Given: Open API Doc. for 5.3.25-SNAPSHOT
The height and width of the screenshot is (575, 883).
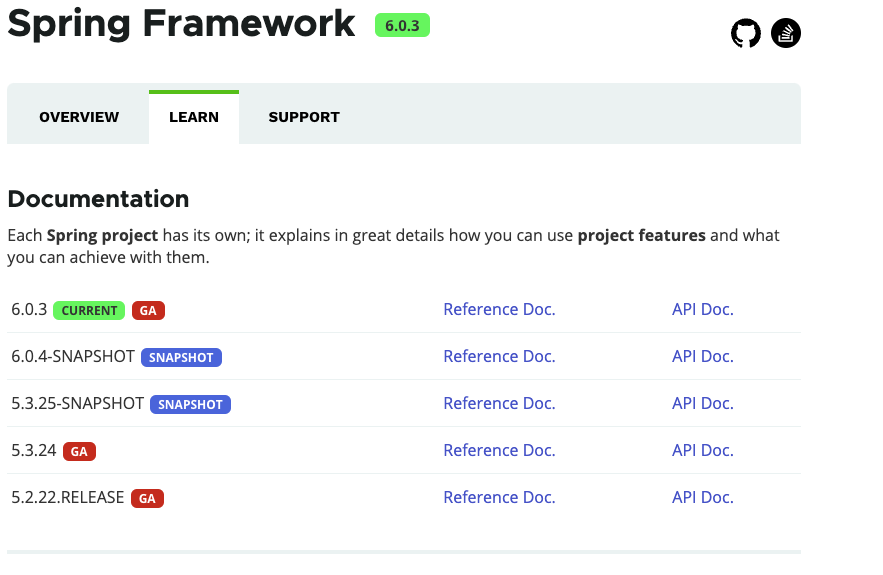Looking at the screenshot, I should click(702, 403).
